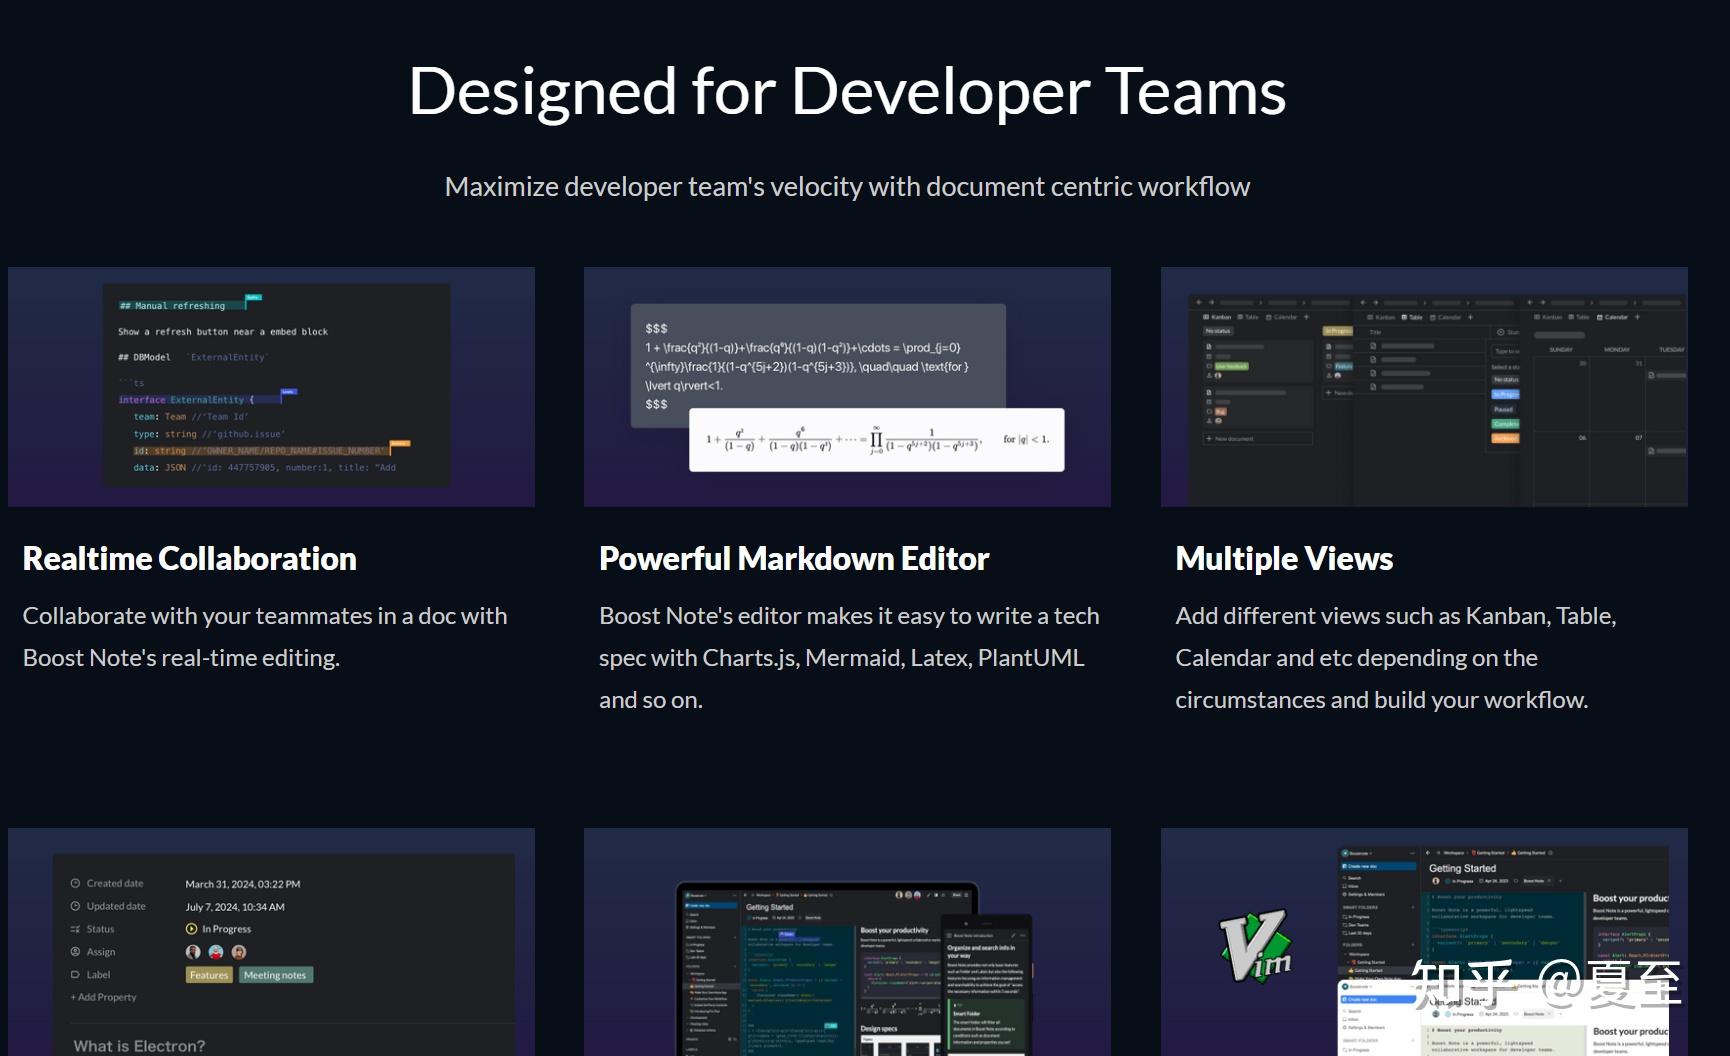
Task: Click the Updated date clock icon
Action: pos(75,906)
